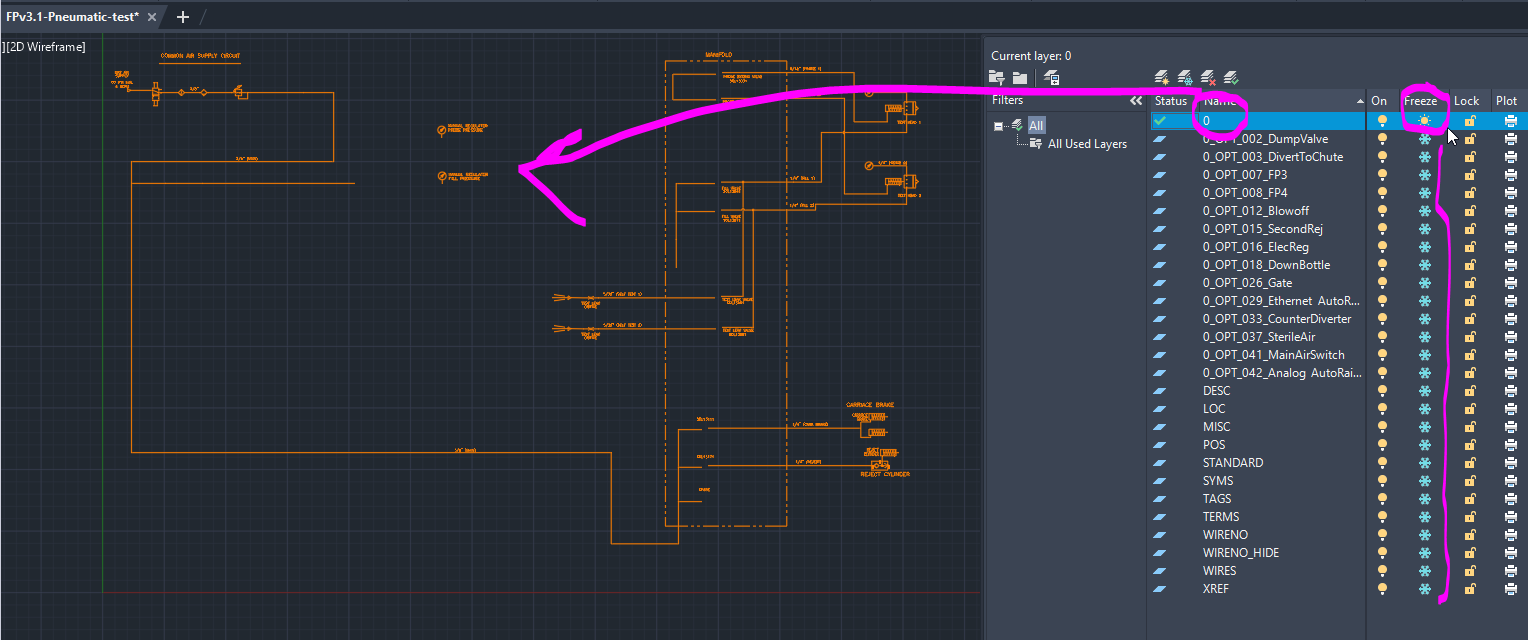This screenshot has height=640, width=1528.
Task: Select the All Used Layers filter
Action: [x=1086, y=143]
